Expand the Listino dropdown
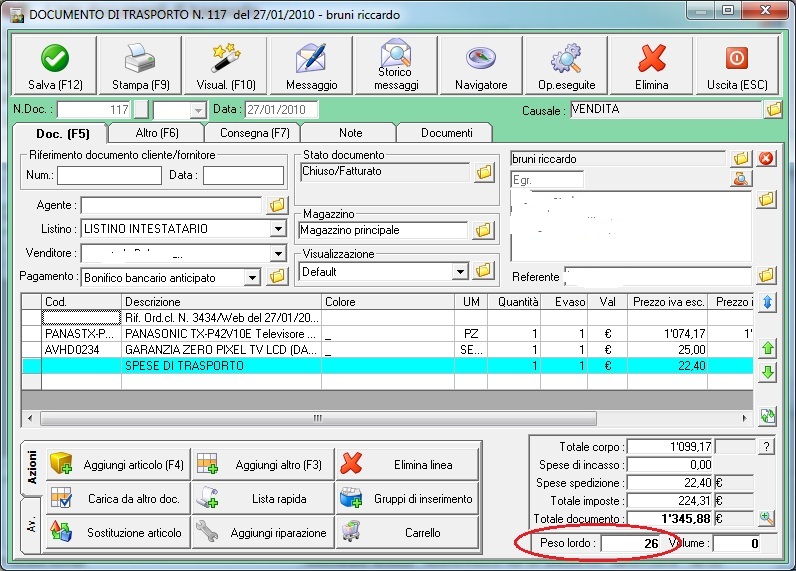 278,229
